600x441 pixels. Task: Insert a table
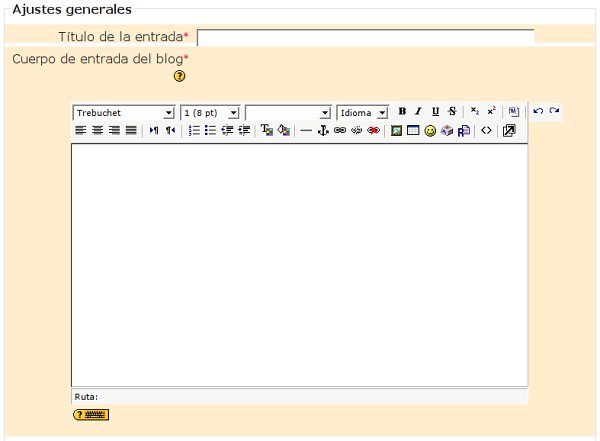(413, 131)
